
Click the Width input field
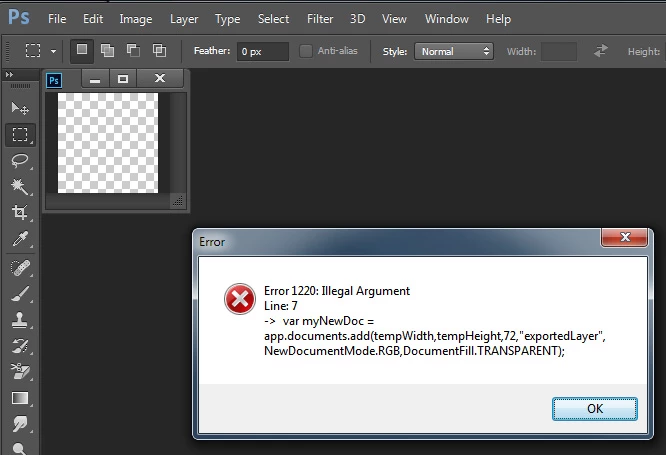559,51
